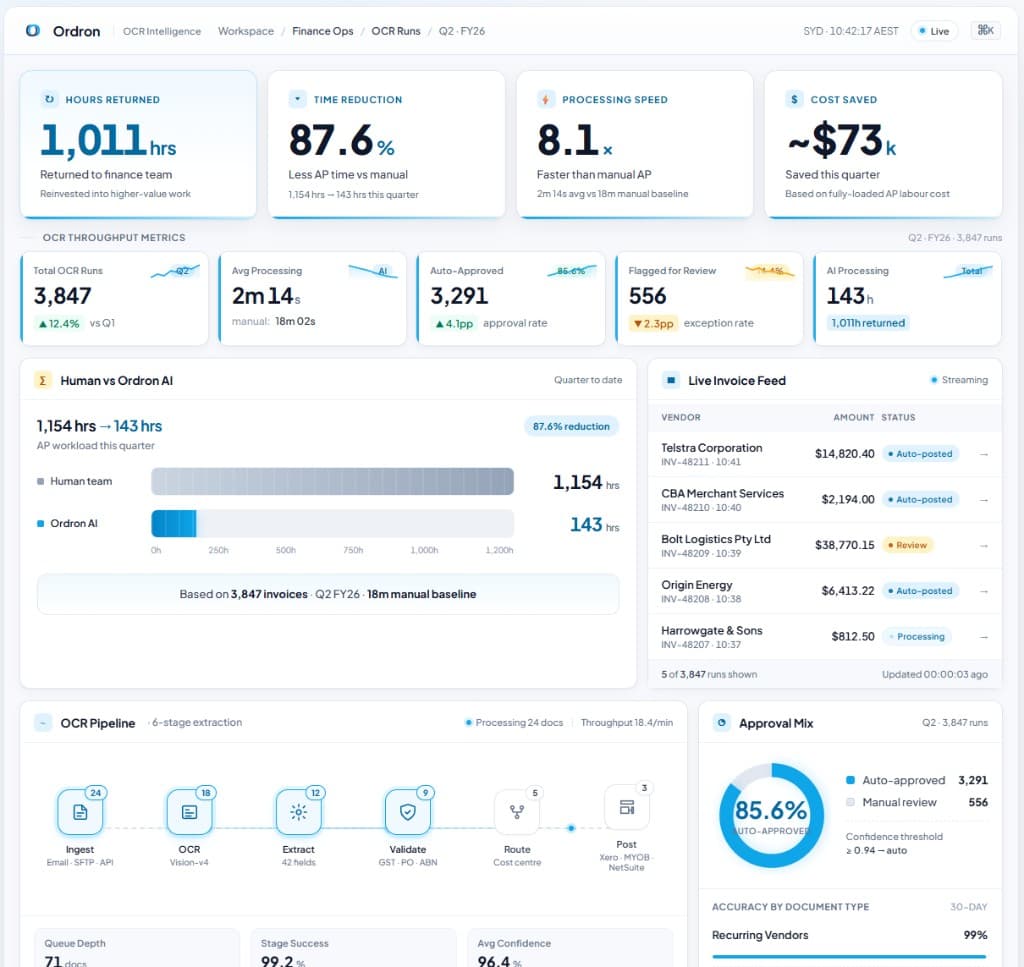Sort by the AMOUNT column header
The width and height of the screenshot is (1024, 967).
coord(853,417)
